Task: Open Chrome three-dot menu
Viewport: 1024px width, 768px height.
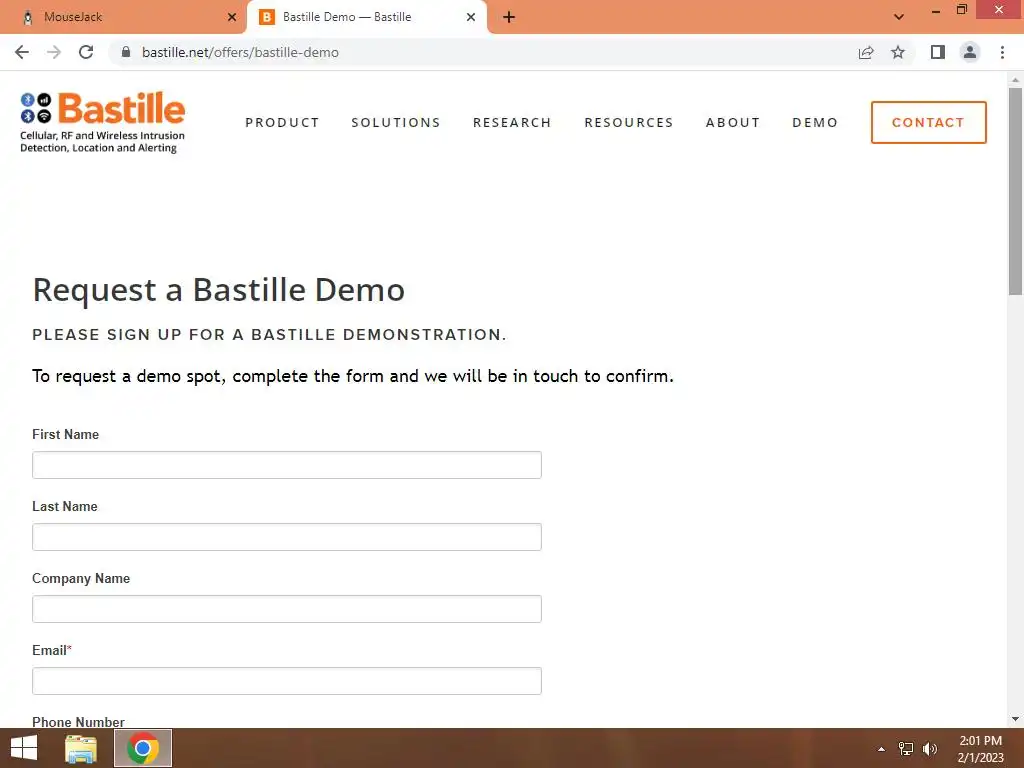Action: (1002, 52)
